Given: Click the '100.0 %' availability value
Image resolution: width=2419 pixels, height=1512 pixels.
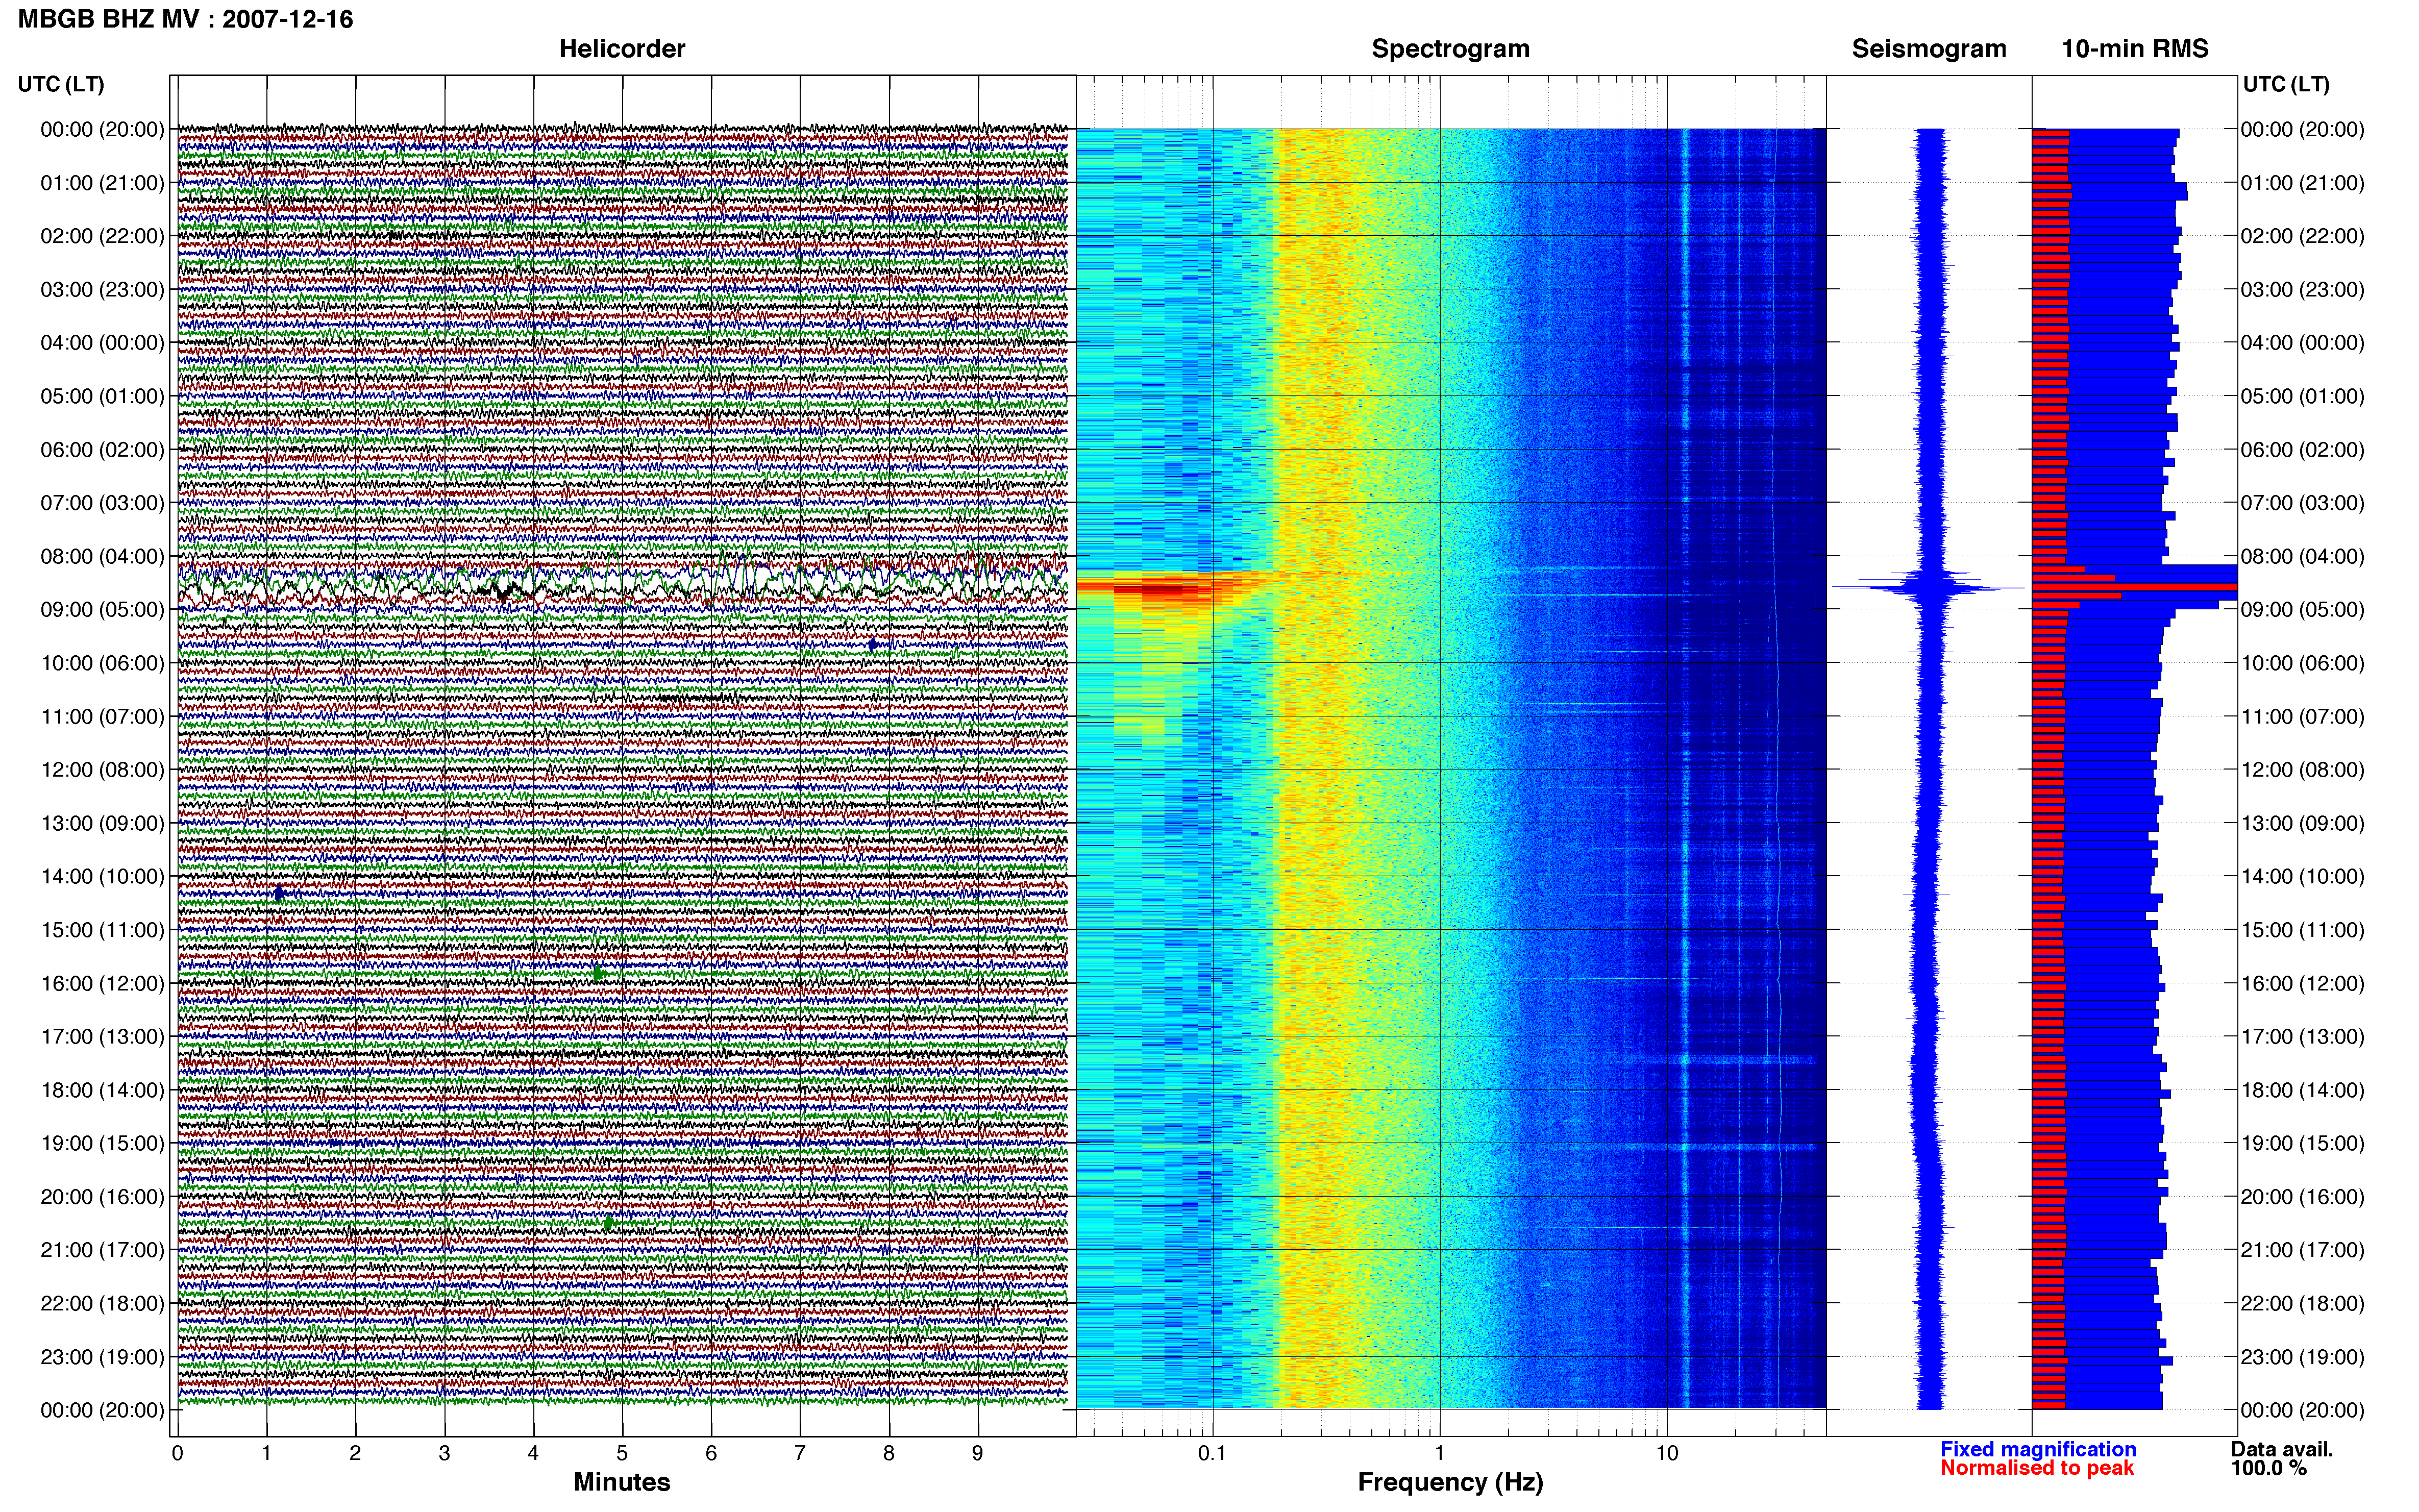Looking at the screenshot, I should (x=2268, y=1468).
